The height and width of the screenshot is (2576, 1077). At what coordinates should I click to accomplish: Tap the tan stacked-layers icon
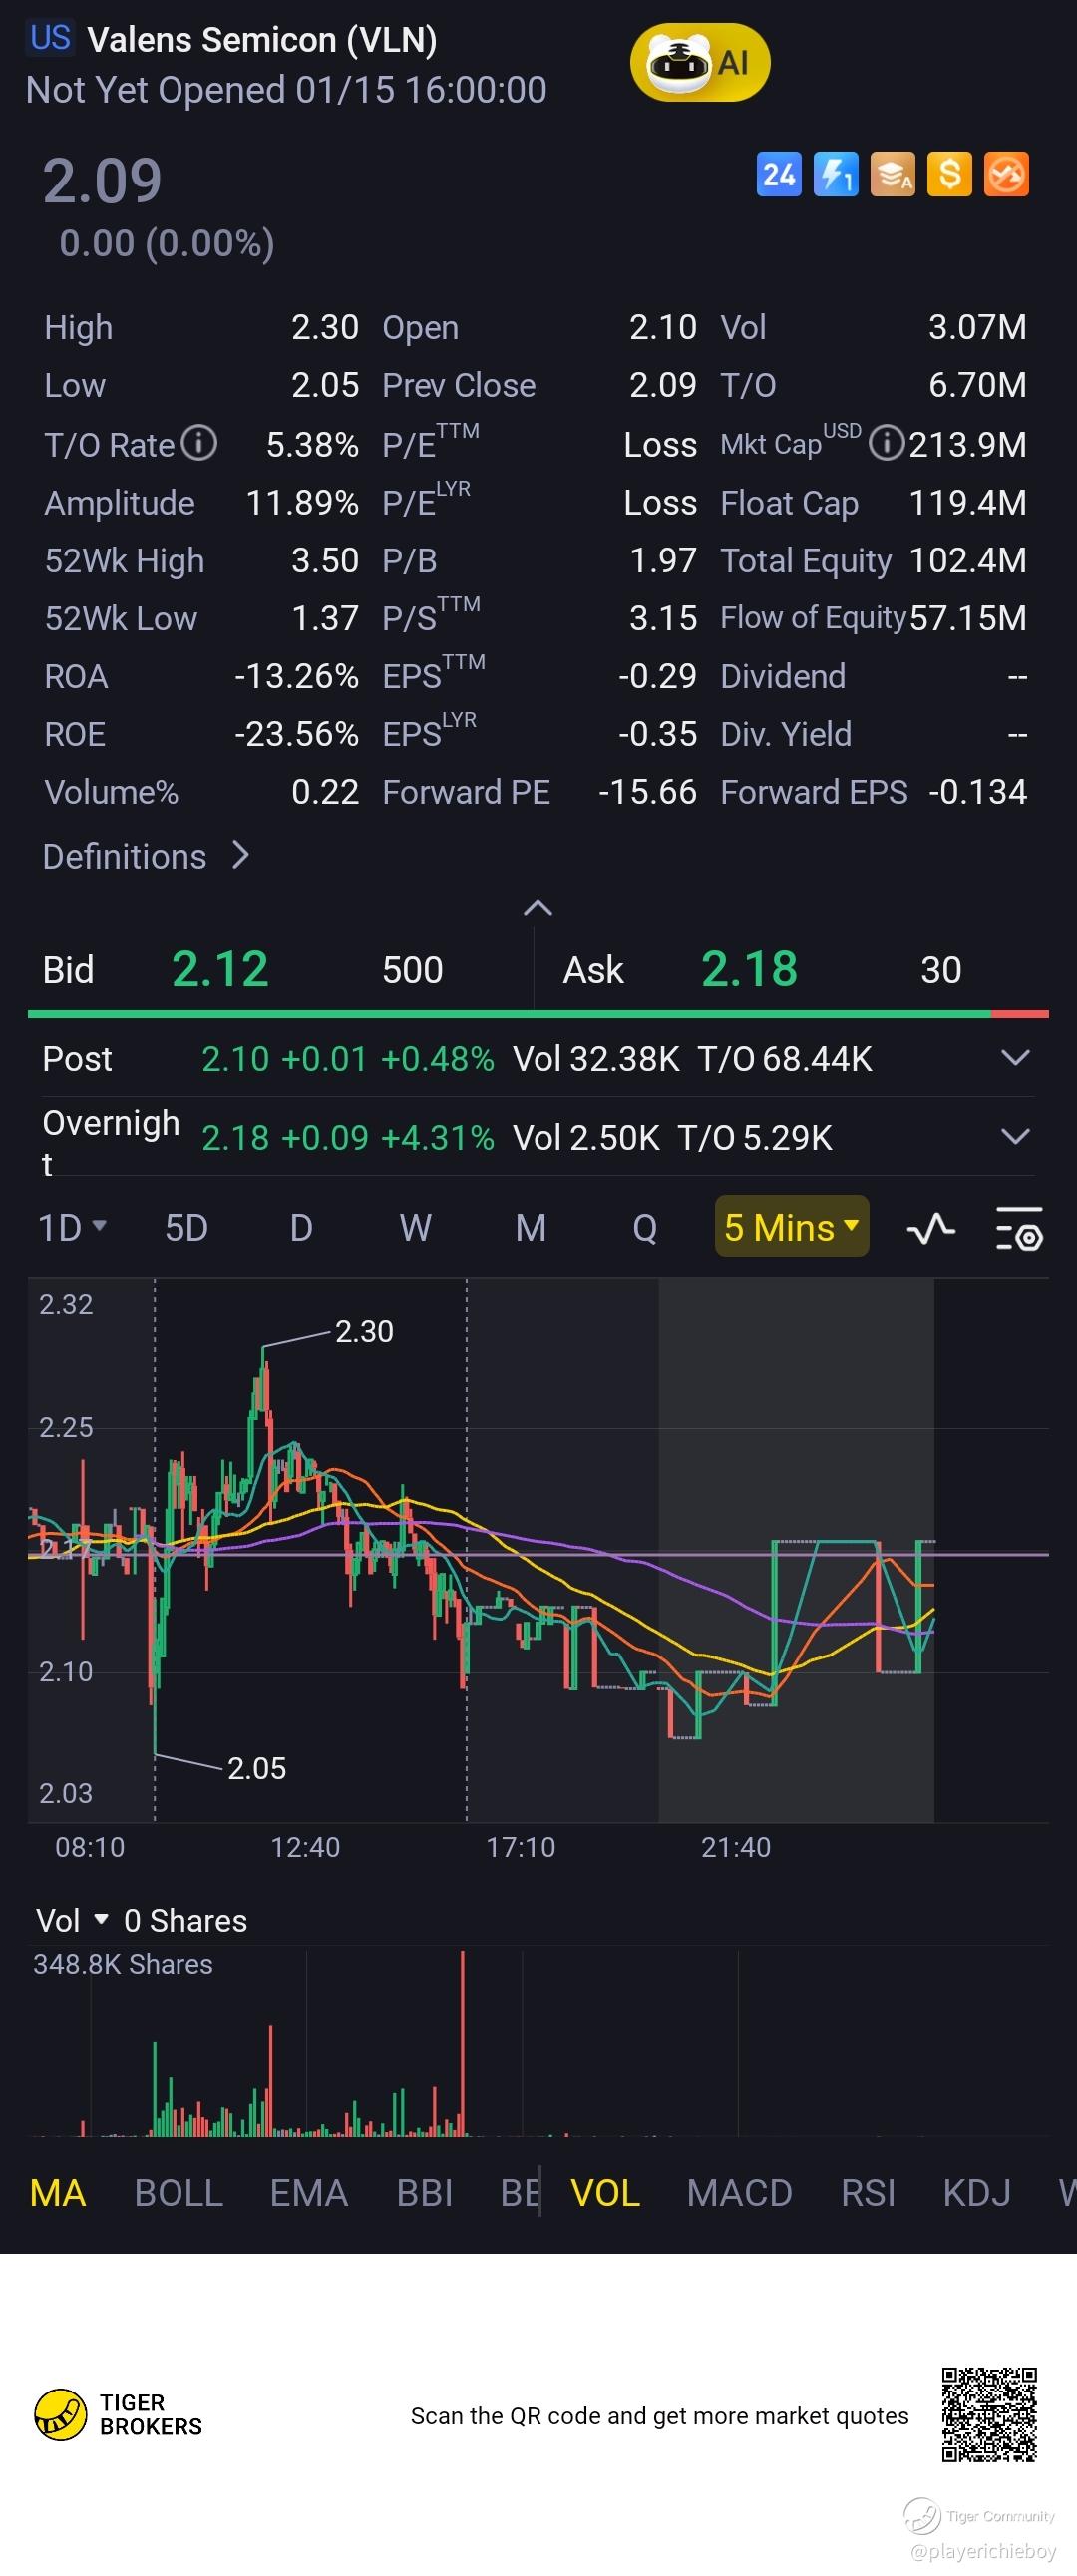893,174
